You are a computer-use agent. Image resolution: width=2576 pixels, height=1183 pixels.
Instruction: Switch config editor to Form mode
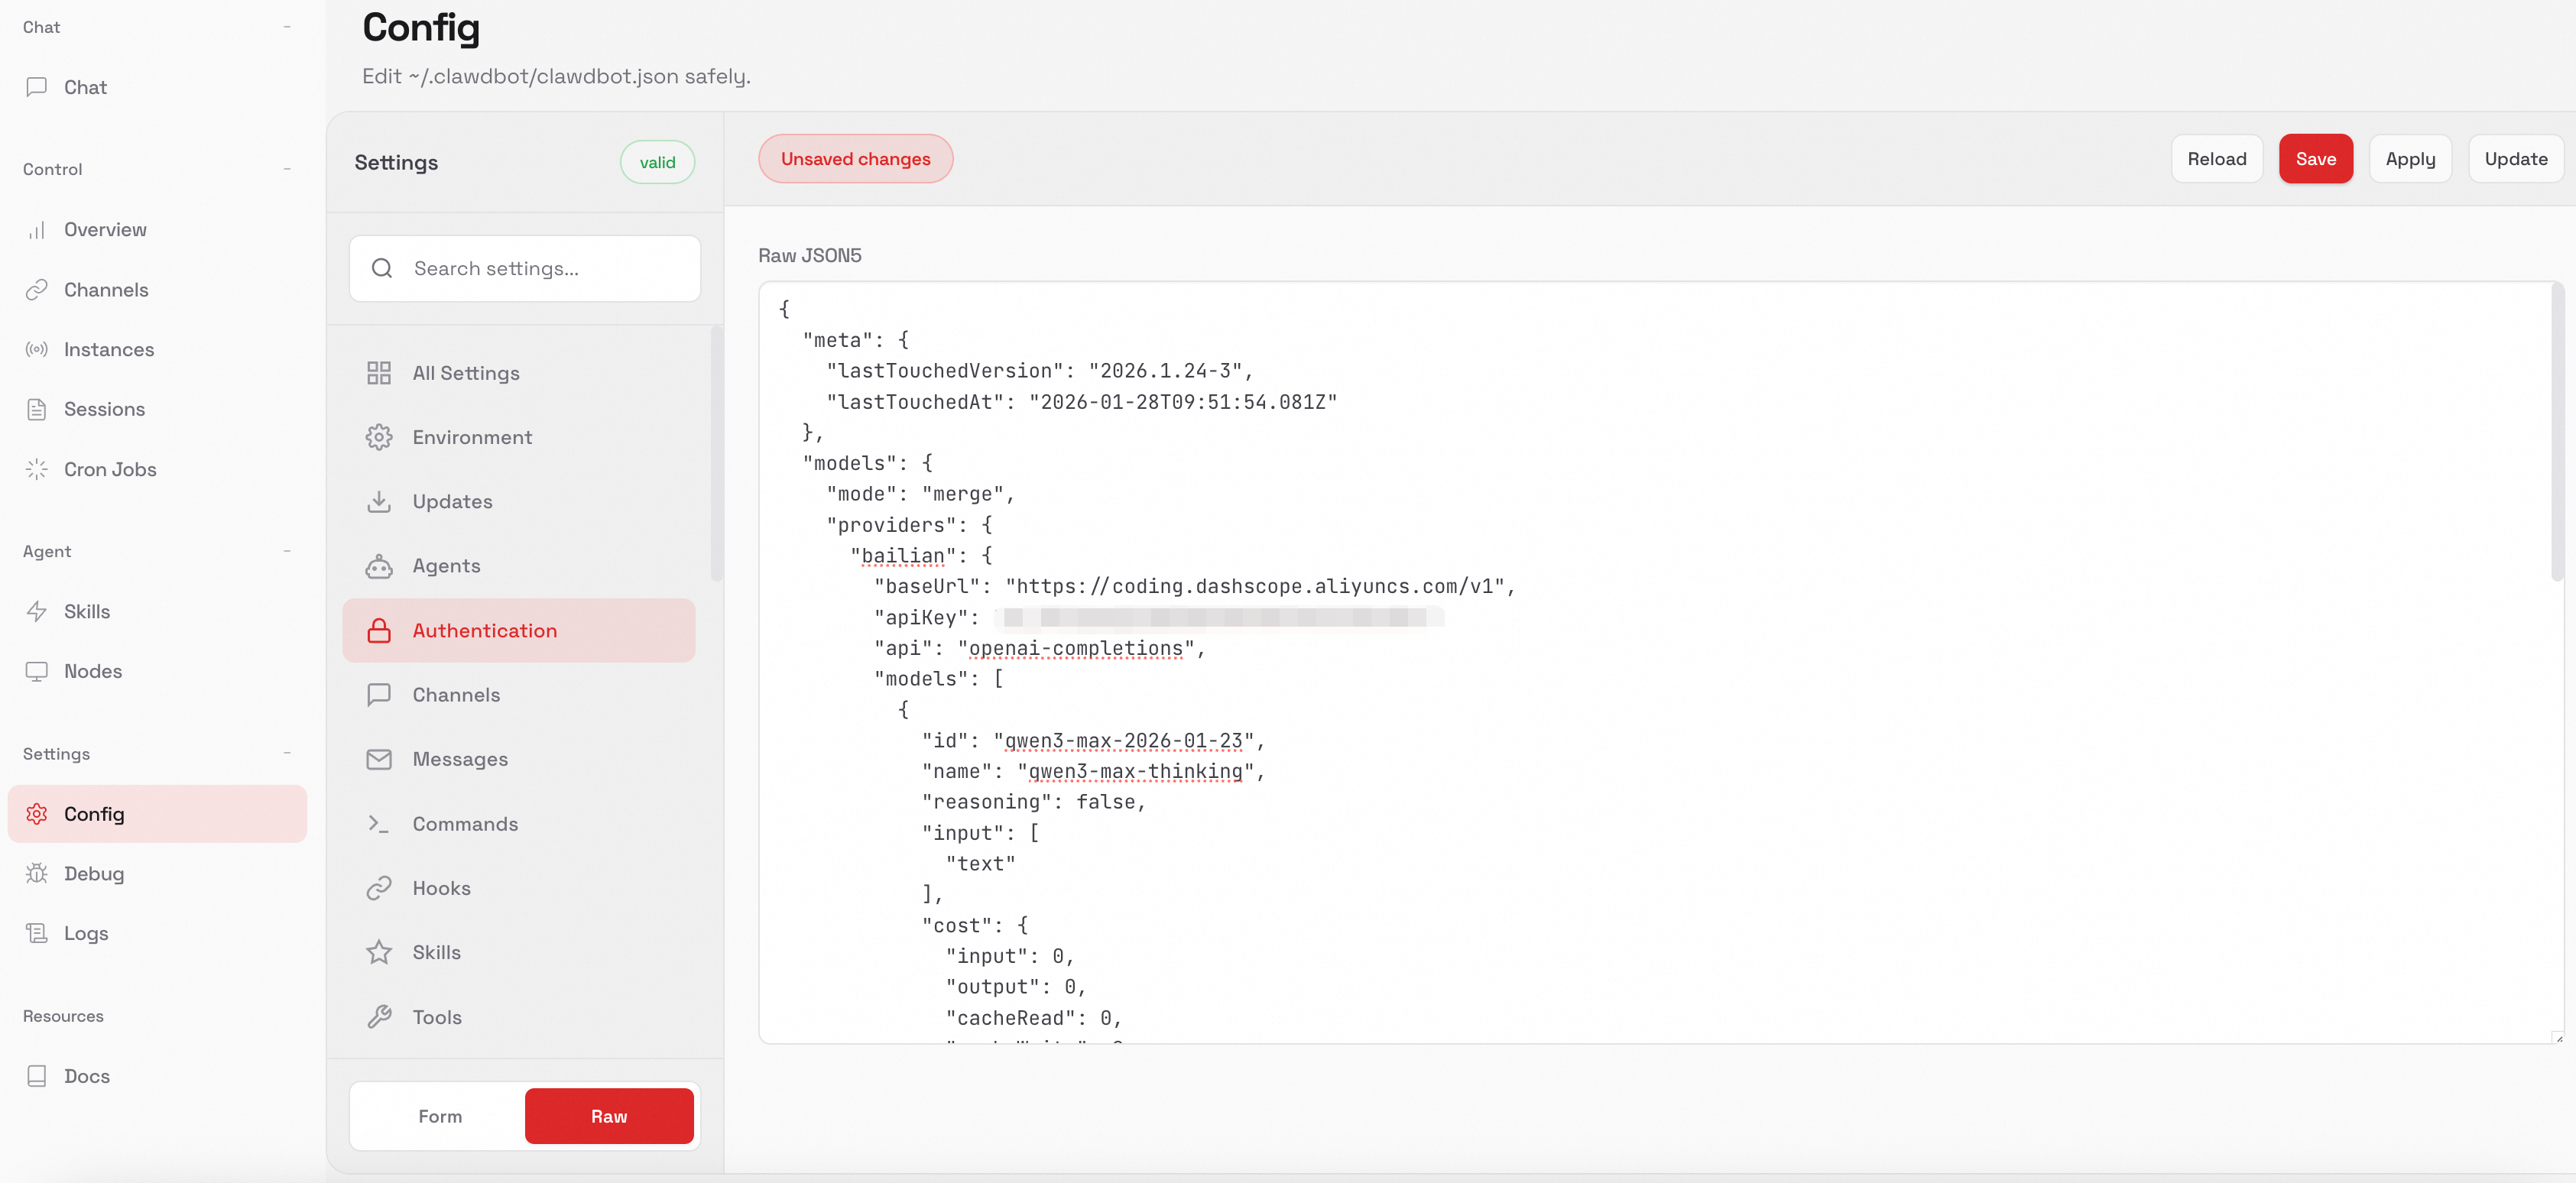(440, 1116)
